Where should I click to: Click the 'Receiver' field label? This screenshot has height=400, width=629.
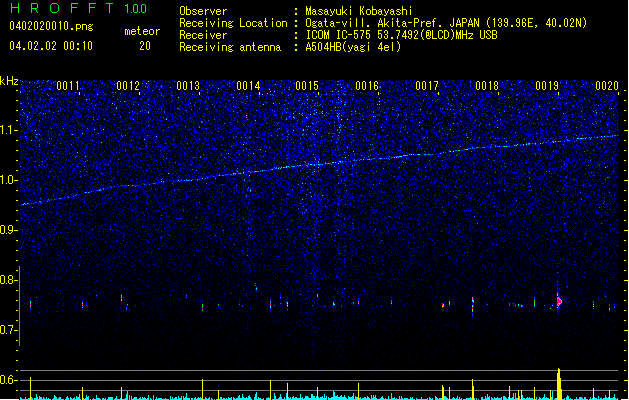[203, 35]
